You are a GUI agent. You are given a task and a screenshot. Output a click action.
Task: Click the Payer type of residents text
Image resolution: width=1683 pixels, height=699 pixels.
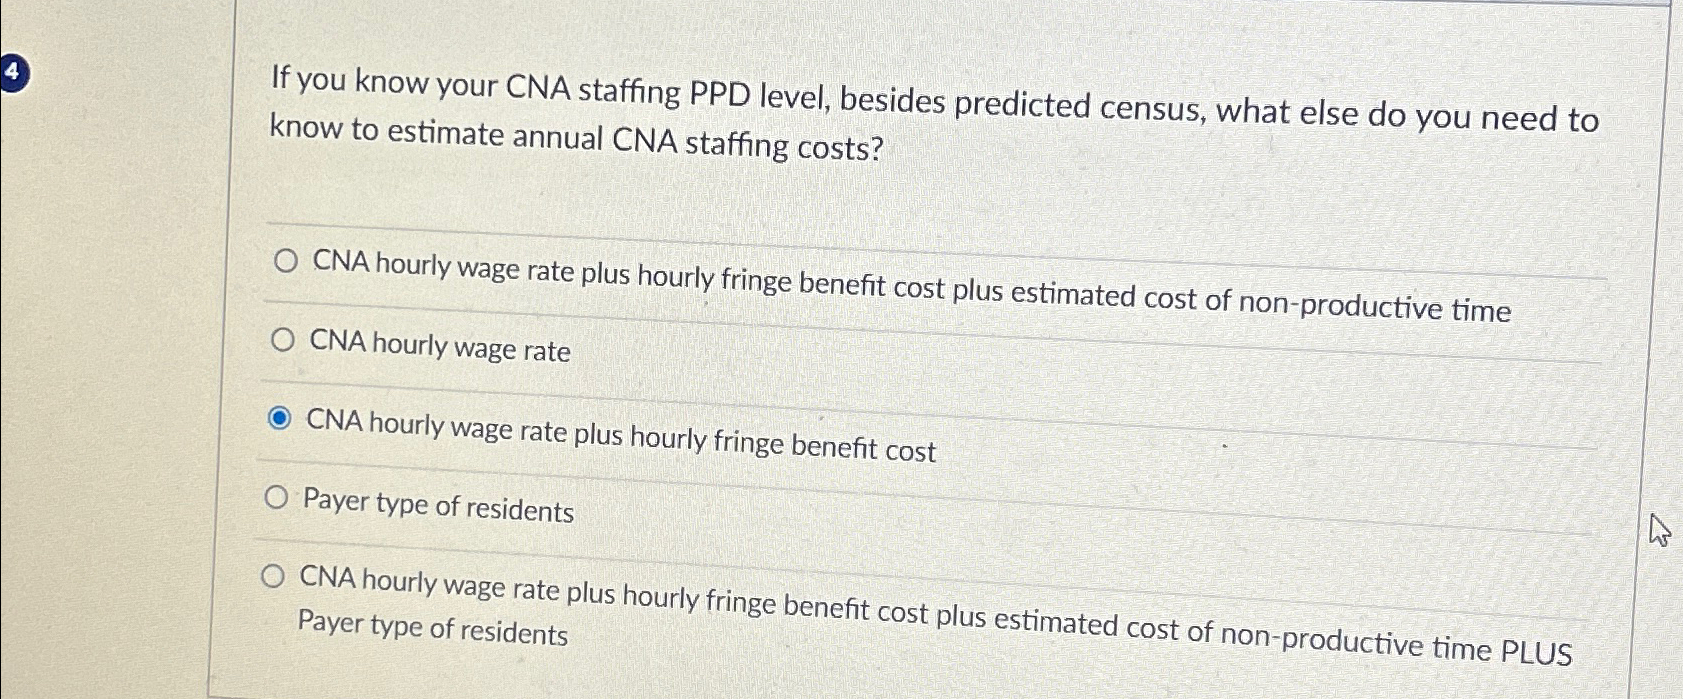tap(437, 506)
